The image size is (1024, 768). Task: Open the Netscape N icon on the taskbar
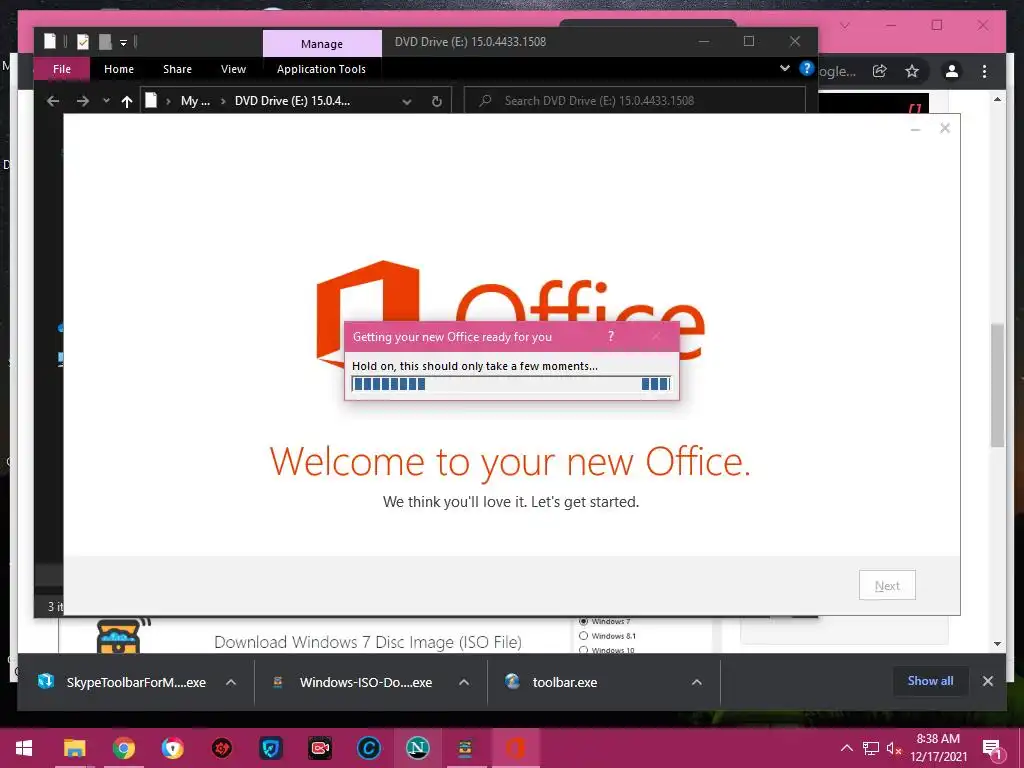417,748
